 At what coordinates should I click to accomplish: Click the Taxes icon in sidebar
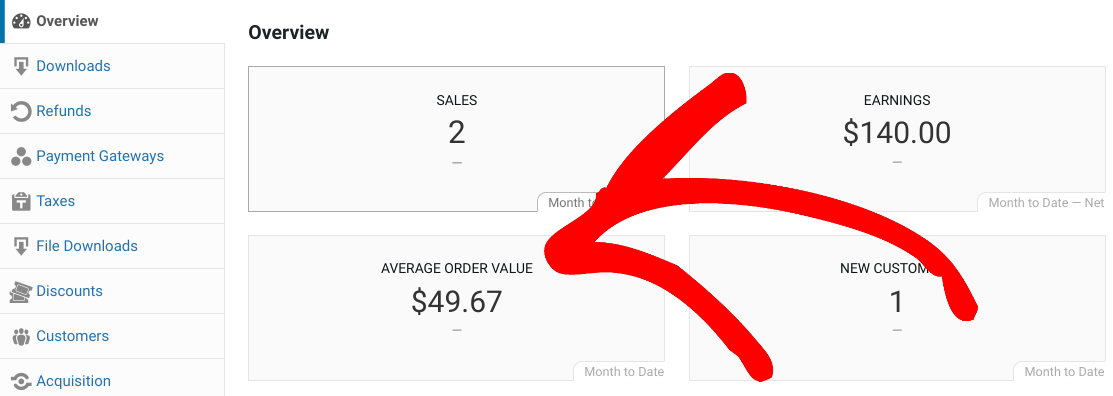point(21,202)
